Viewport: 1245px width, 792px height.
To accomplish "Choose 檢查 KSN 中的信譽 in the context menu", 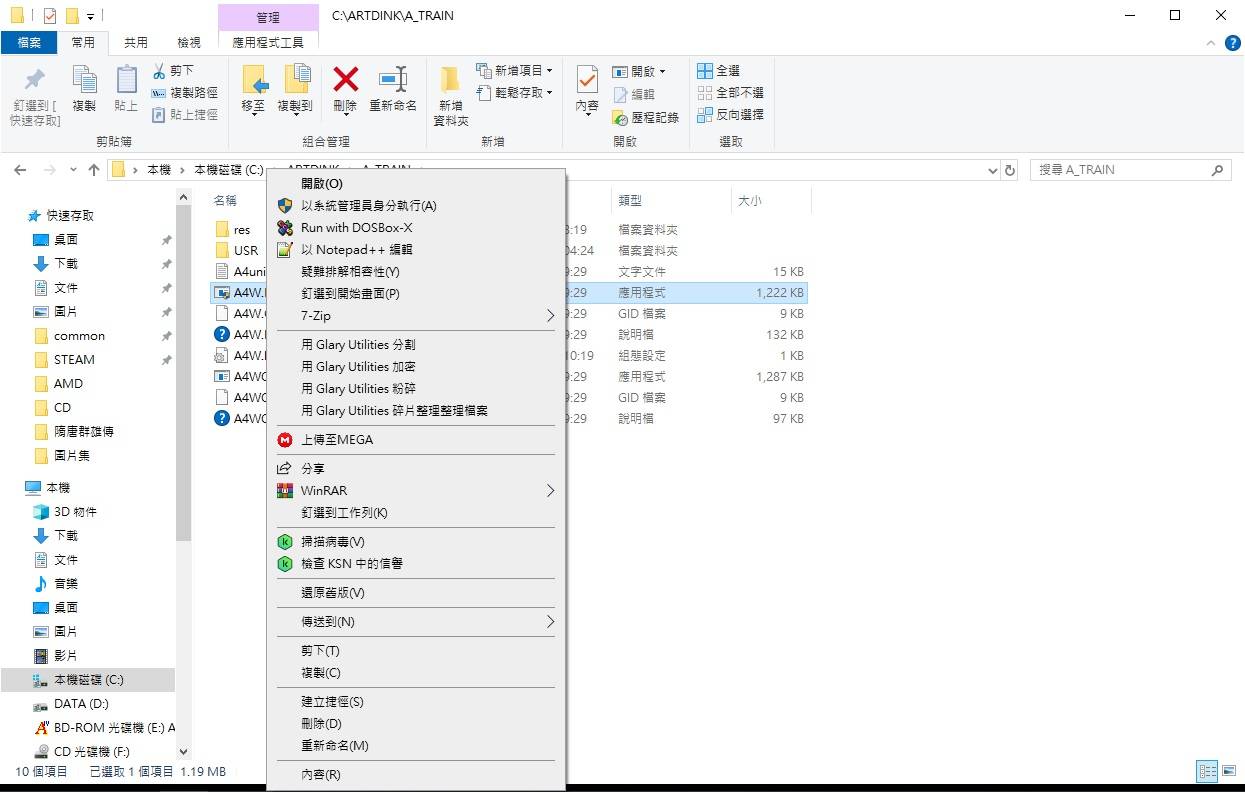I will click(x=416, y=564).
